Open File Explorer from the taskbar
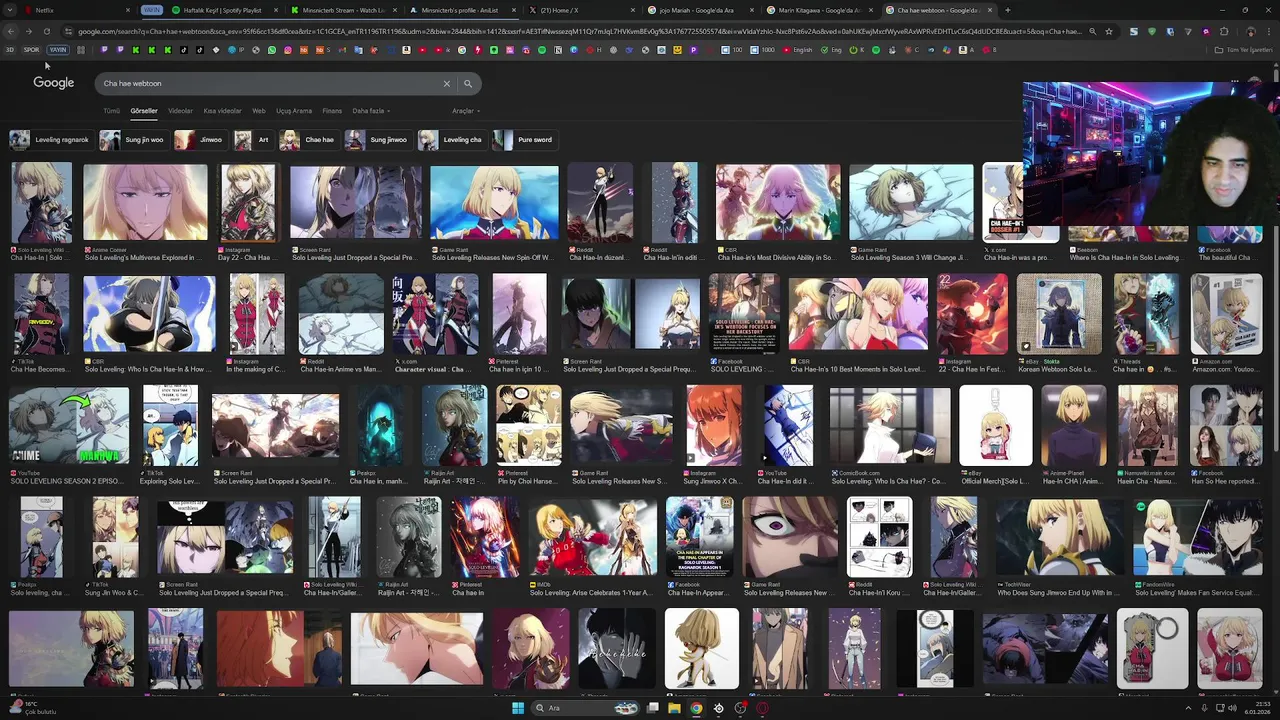1280x720 pixels. point(674,708)
